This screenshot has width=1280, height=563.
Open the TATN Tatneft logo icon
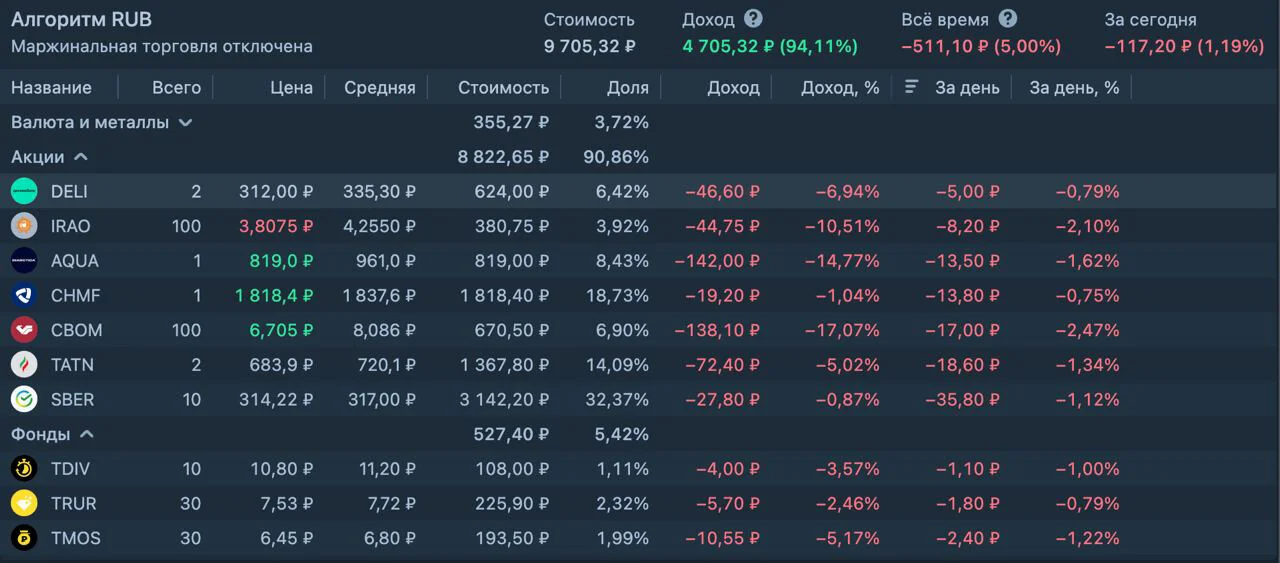pyautogui.click(x=24, y=365)
